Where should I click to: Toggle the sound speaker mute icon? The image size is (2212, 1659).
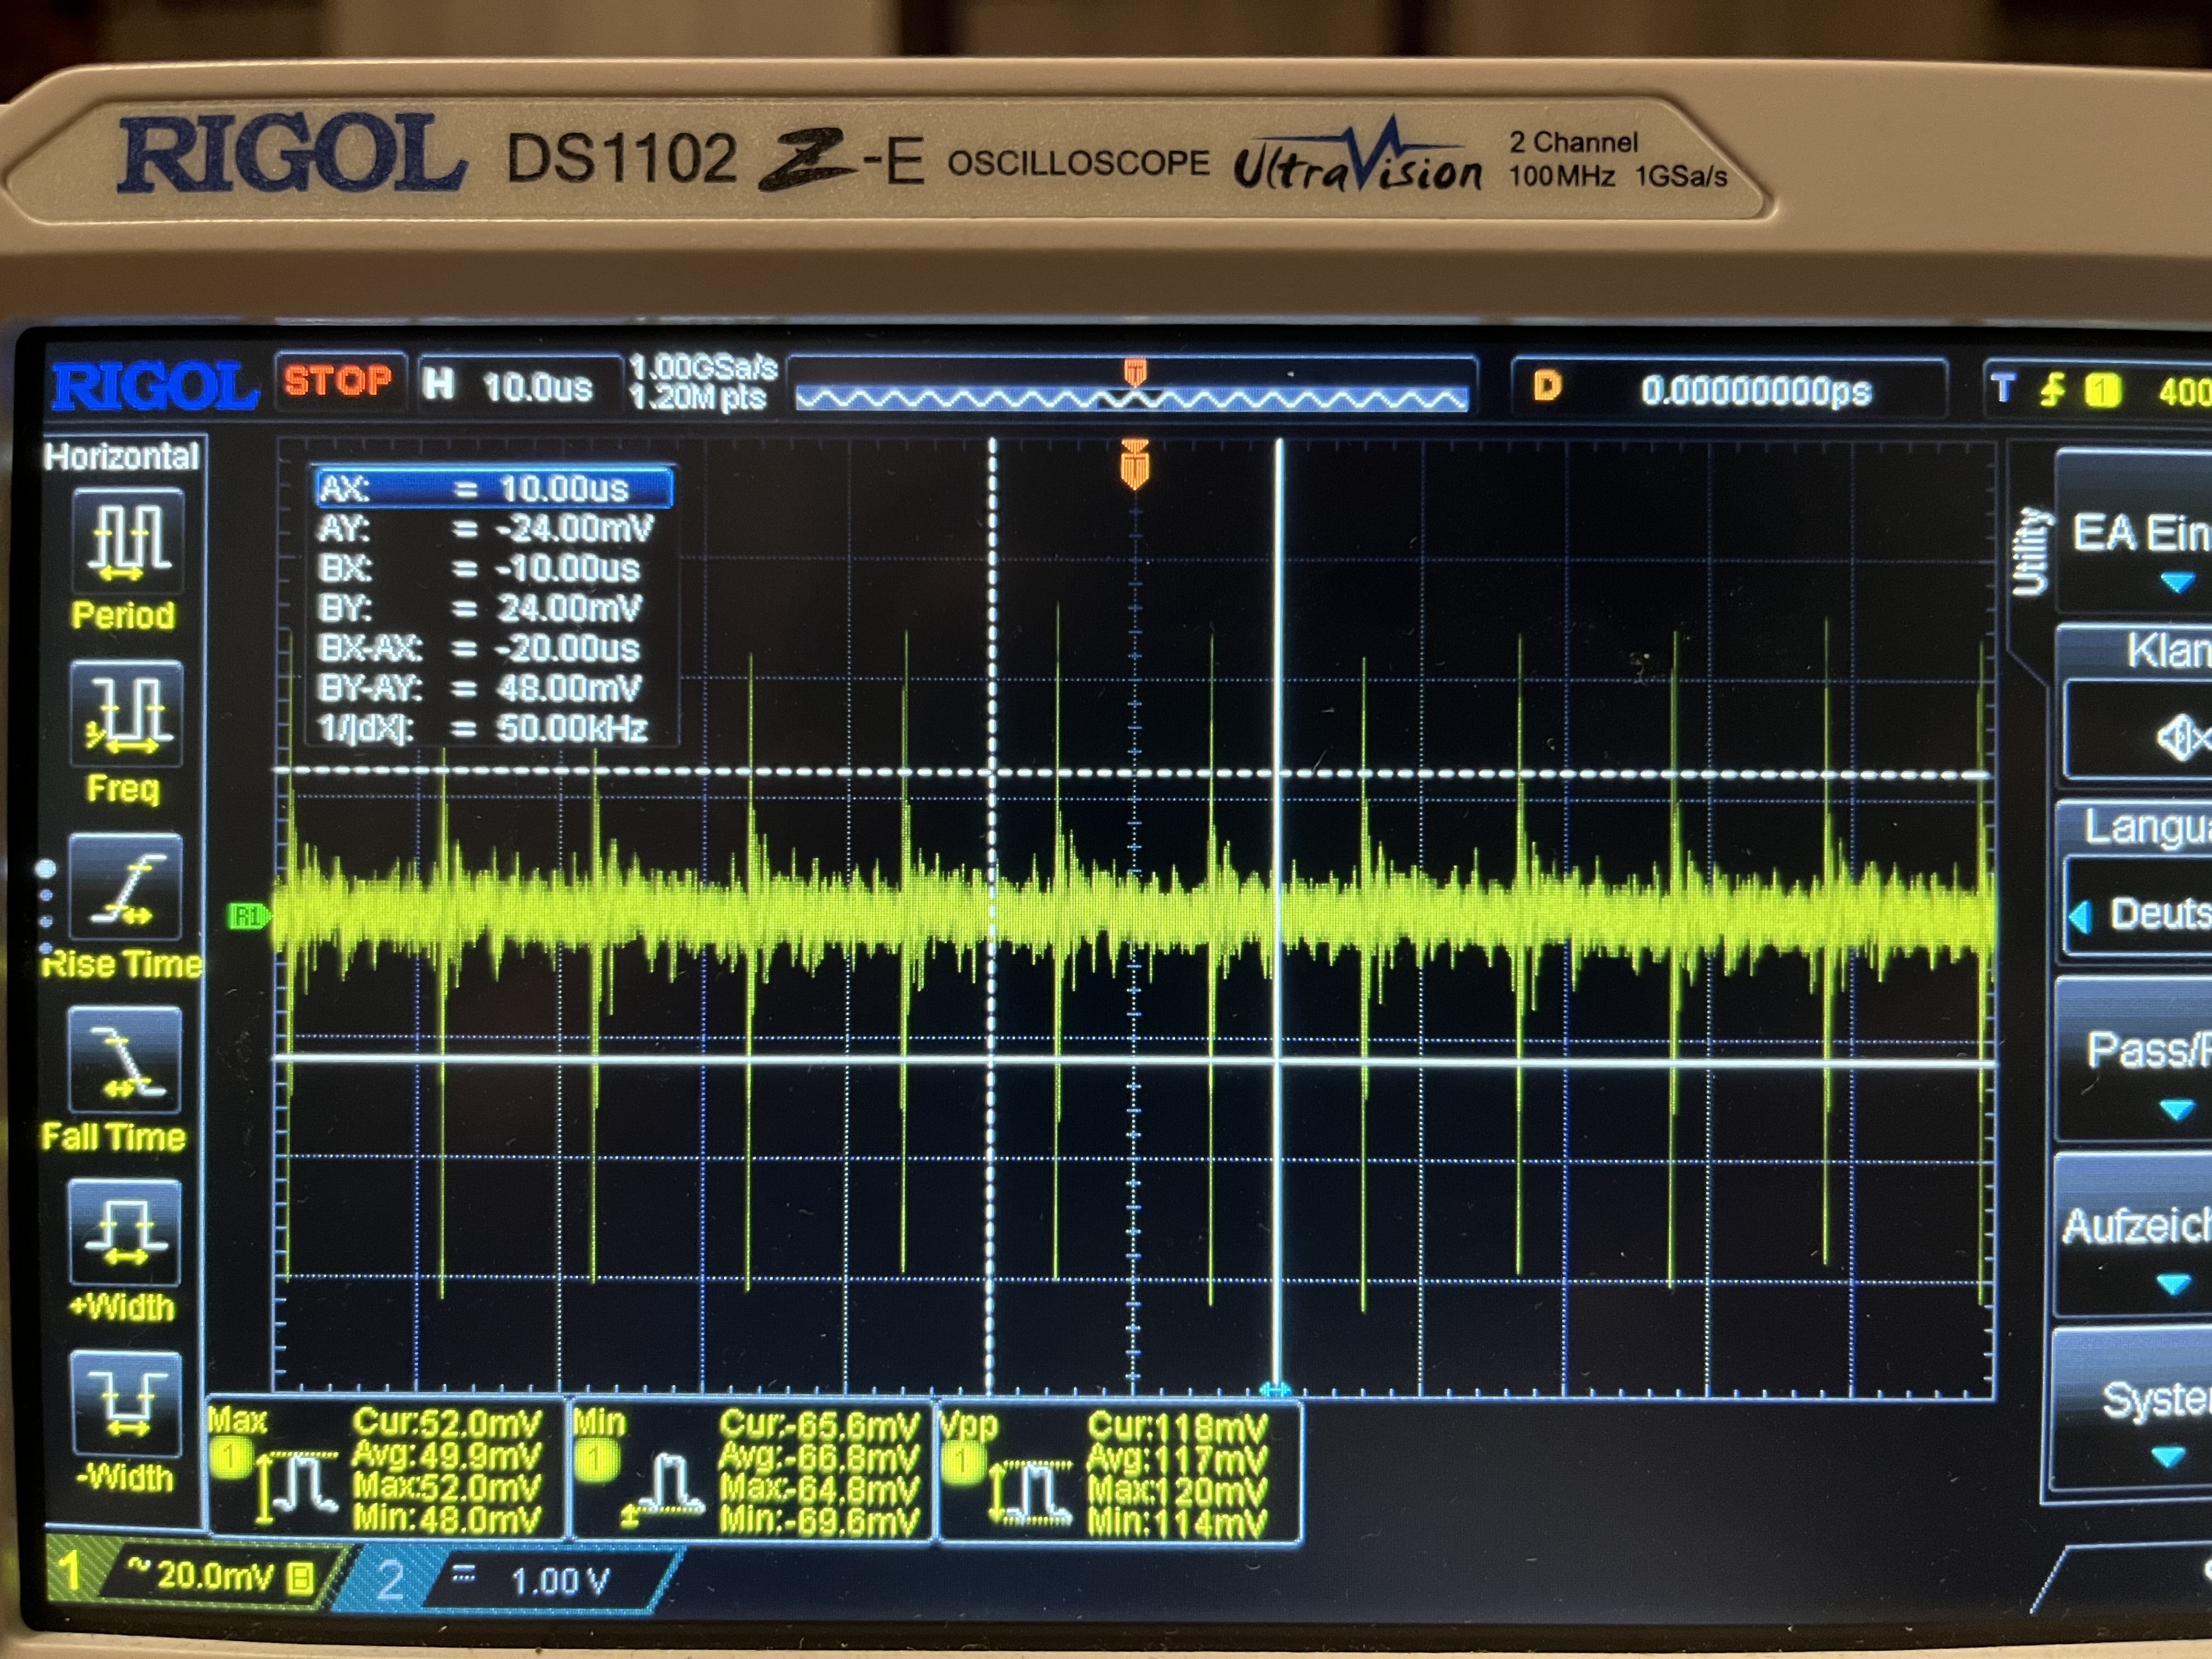[x=2180, y=738]
